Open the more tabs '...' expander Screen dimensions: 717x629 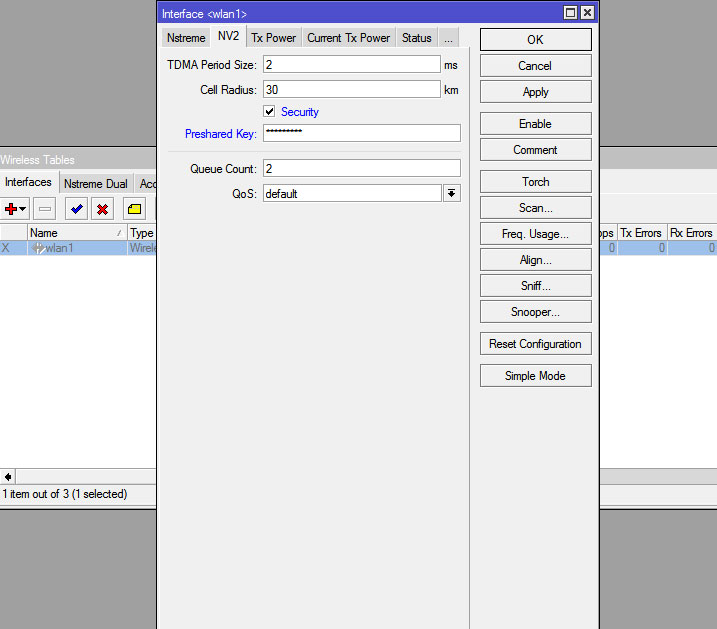click(448, 38)
